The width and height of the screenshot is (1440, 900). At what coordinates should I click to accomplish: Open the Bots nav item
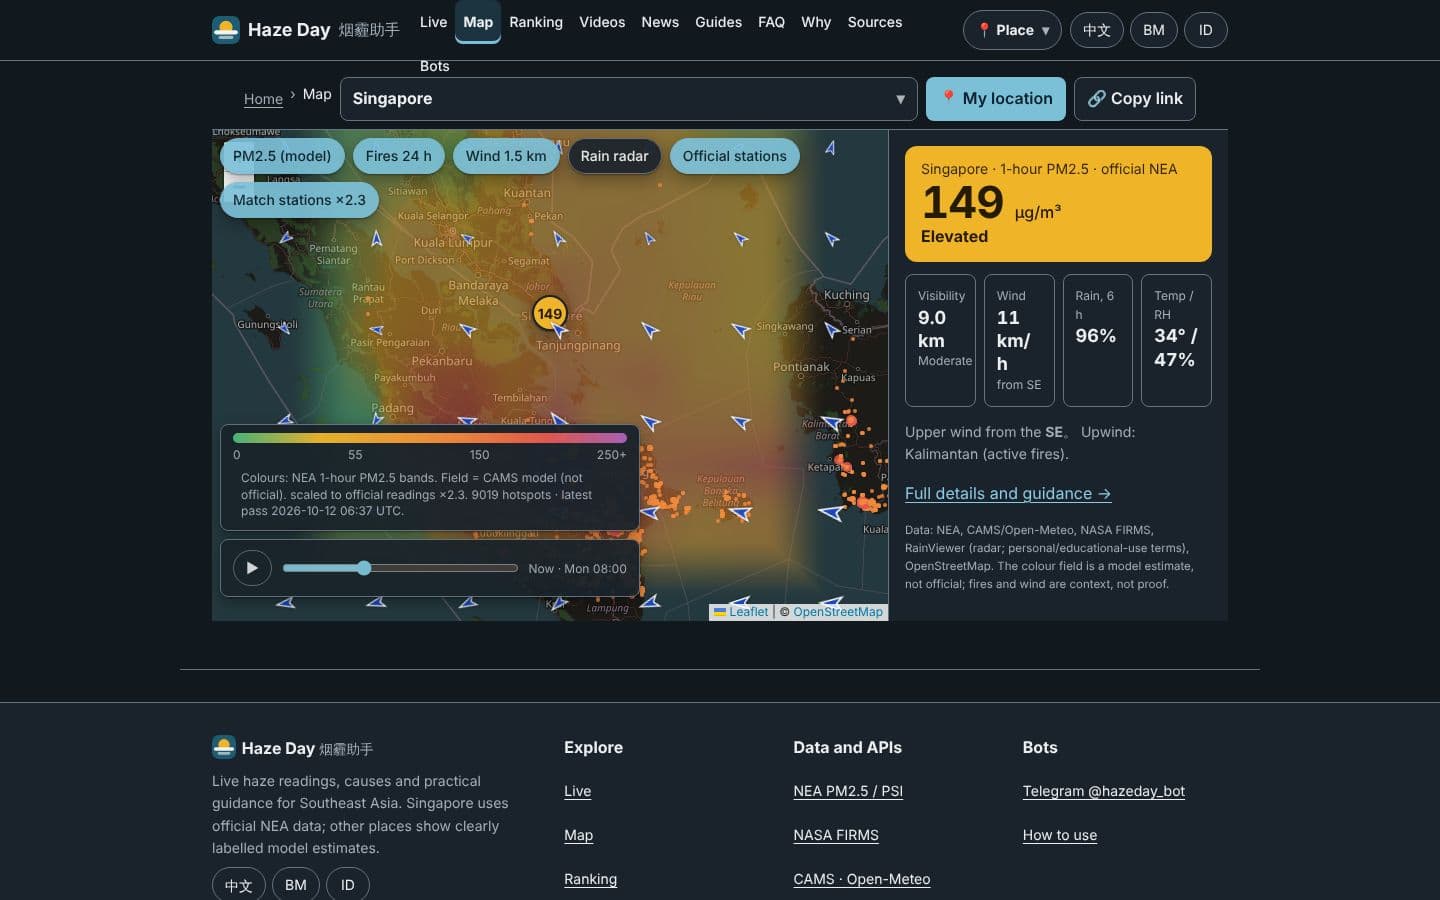pos(434,66)
